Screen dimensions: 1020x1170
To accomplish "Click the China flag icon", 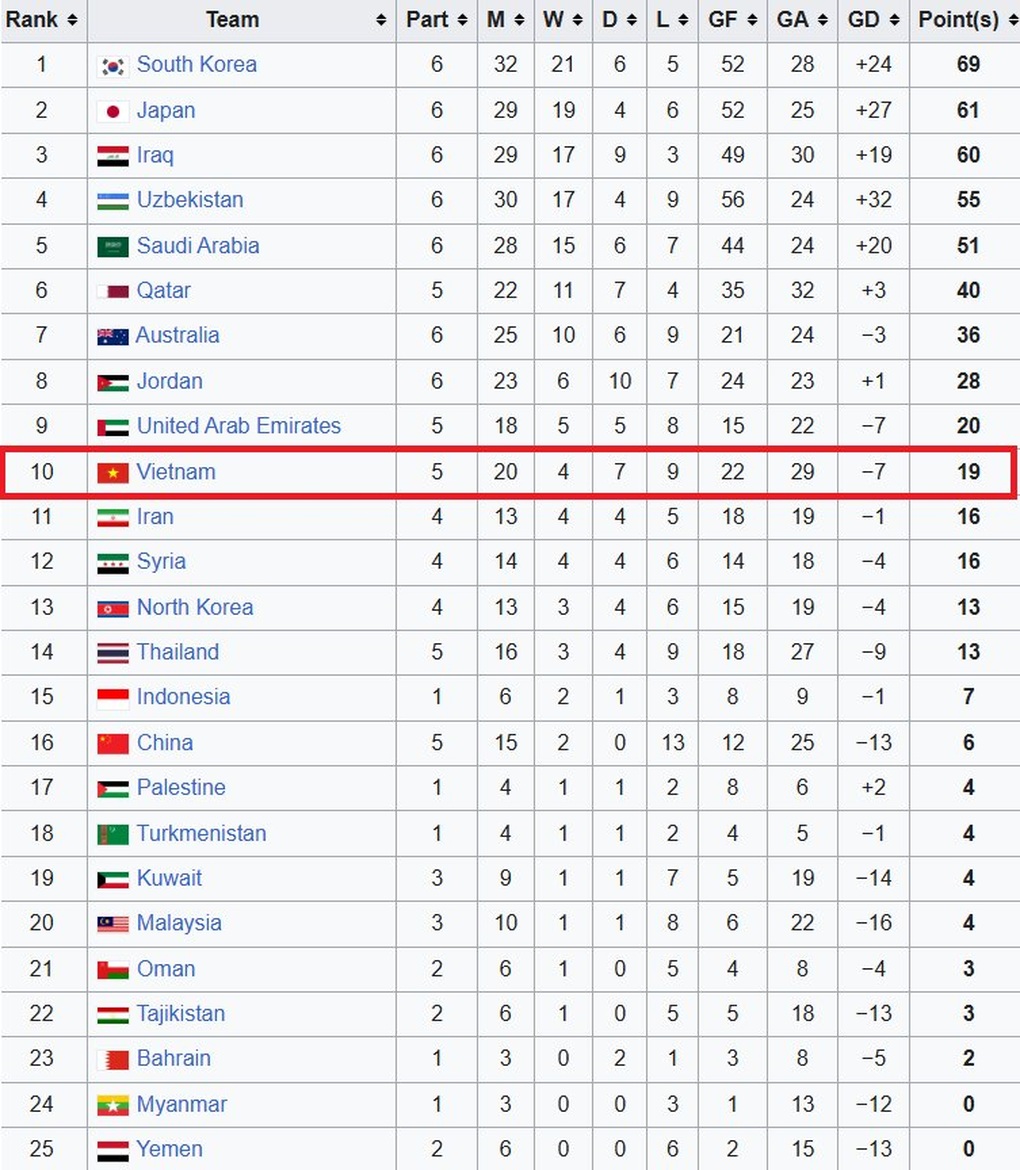I will (x=113, y=743).
